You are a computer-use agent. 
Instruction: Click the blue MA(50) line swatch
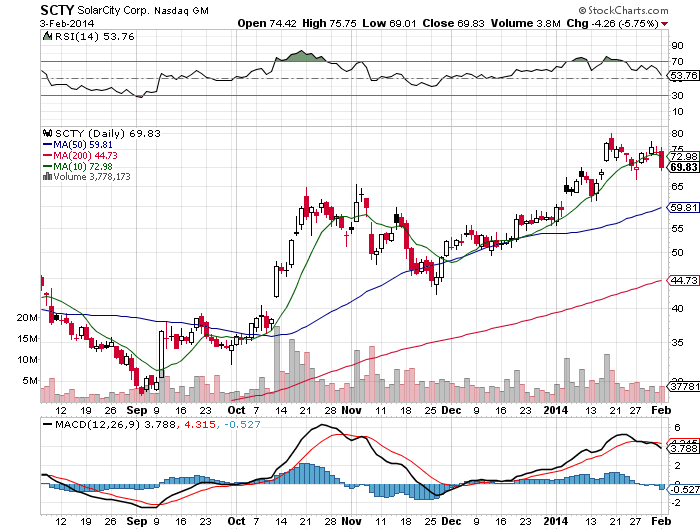pos(47,145)
